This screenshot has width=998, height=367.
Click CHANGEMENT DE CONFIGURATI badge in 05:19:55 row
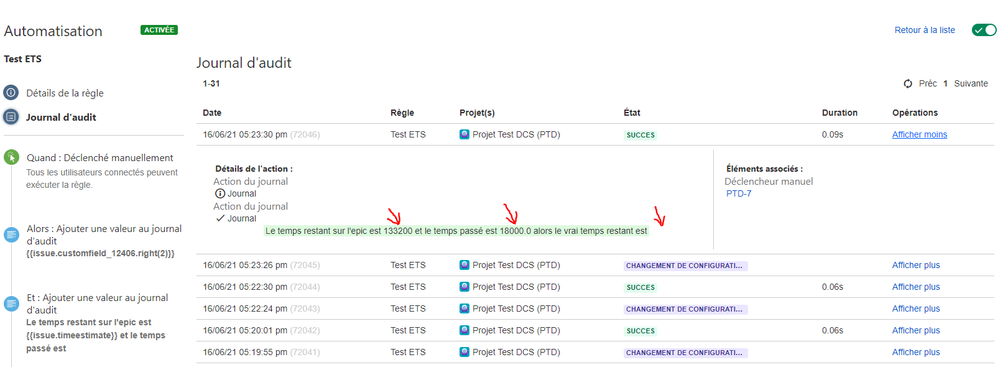685,352
